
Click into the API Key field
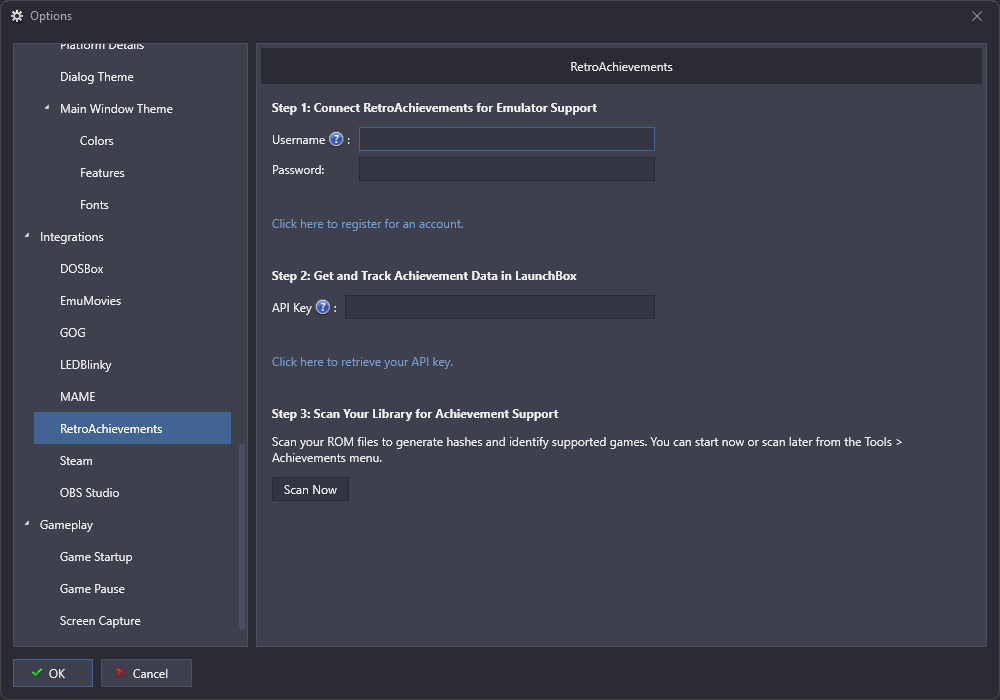click(x=499, y=307)
